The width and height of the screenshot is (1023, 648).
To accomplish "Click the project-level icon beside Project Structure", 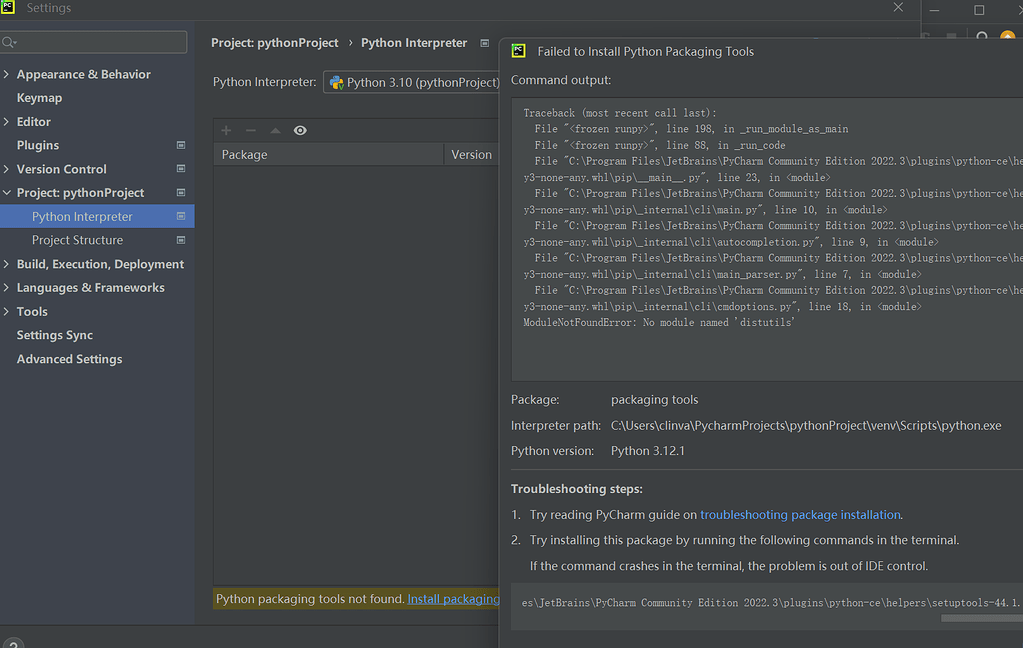I will [x=181, y=240].
